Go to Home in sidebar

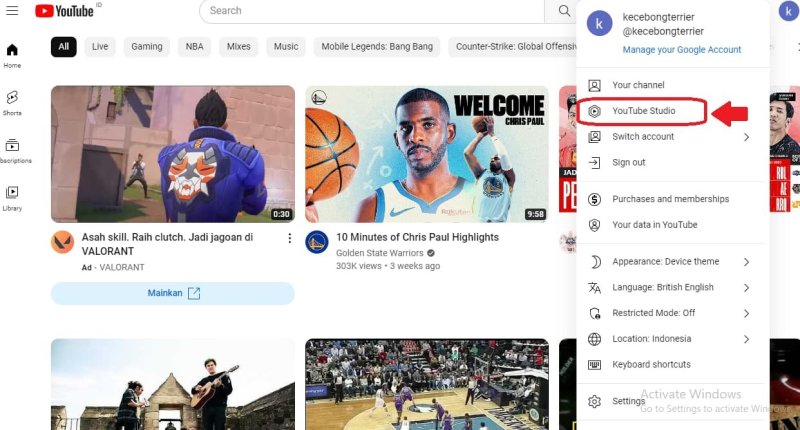coord(12,56)
